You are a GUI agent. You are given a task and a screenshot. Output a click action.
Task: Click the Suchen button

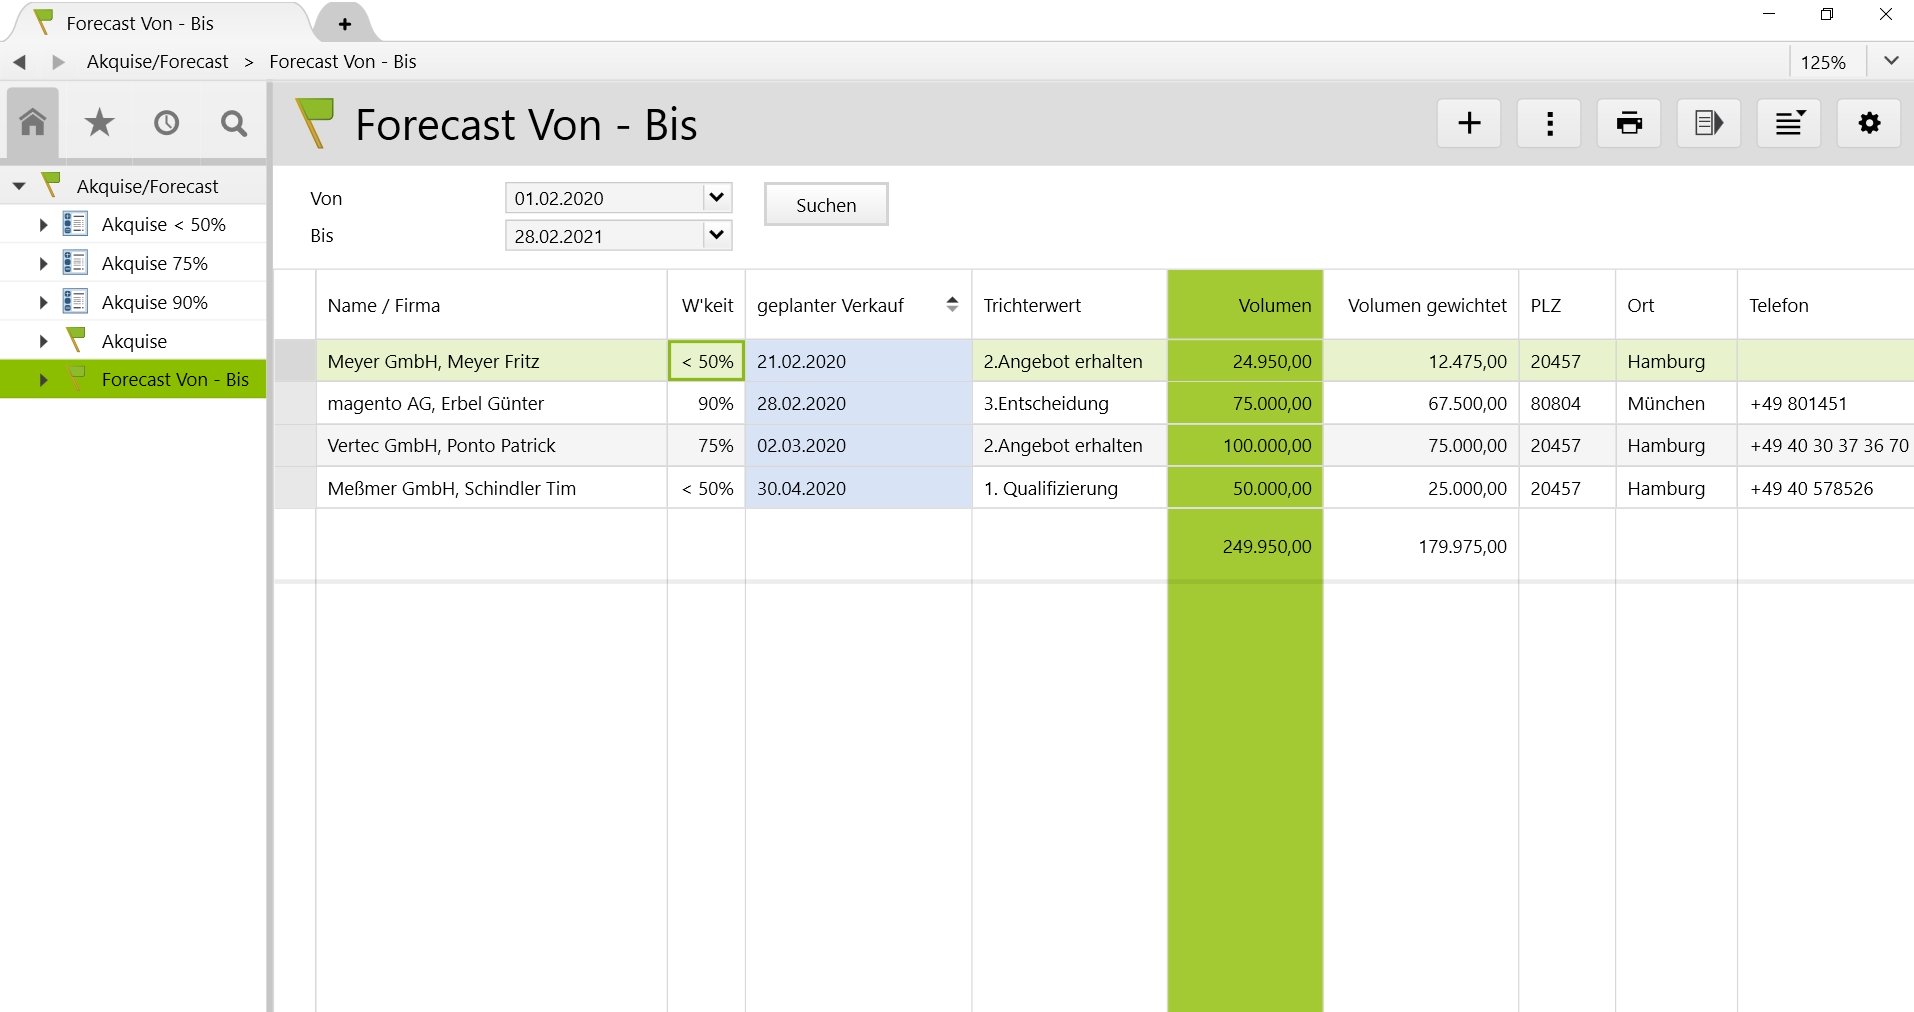coord(825,204)
